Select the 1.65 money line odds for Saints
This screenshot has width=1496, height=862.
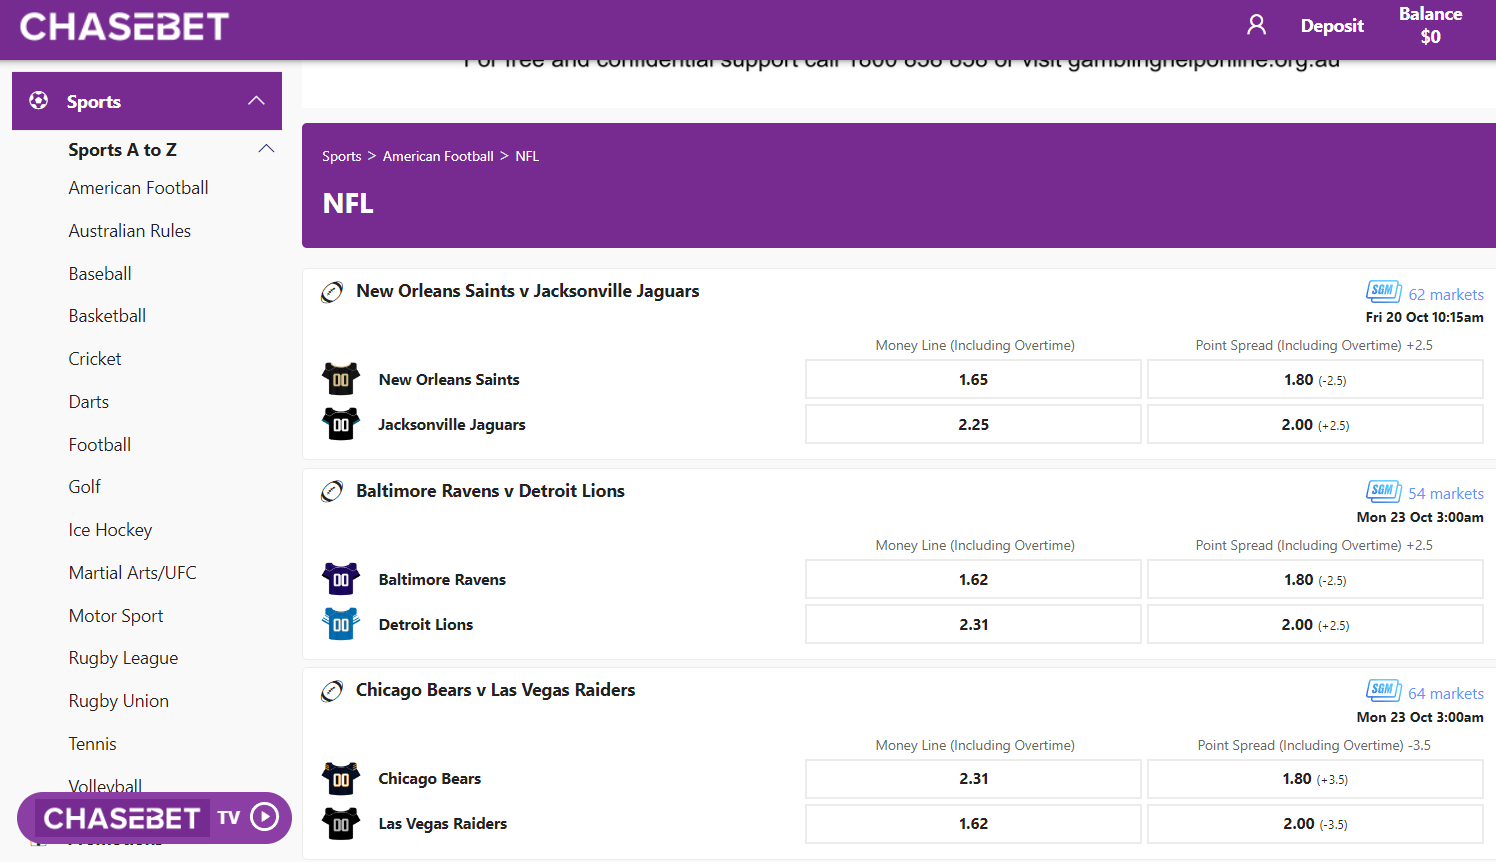pos(972,379)
